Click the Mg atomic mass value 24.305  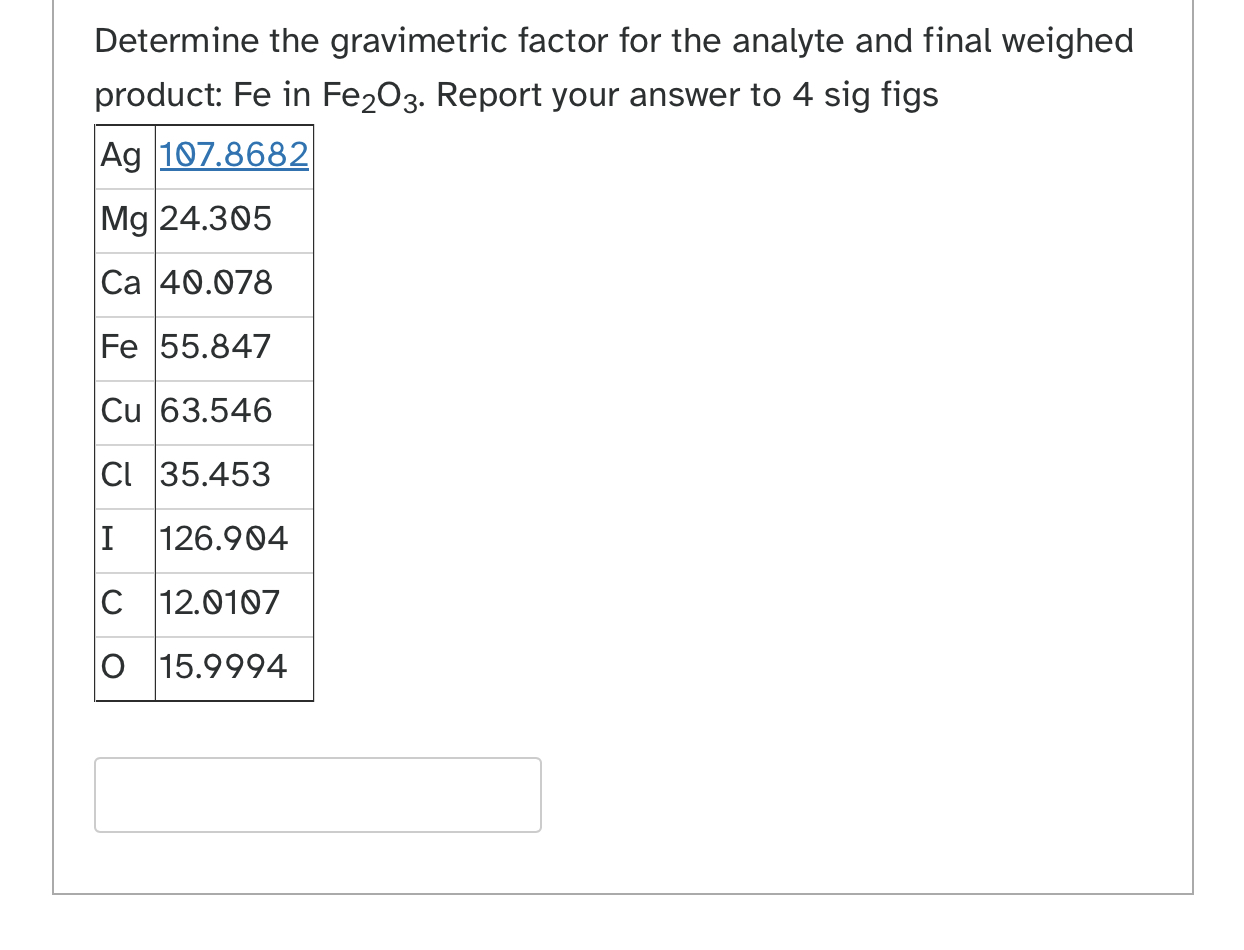click(213, 219)
